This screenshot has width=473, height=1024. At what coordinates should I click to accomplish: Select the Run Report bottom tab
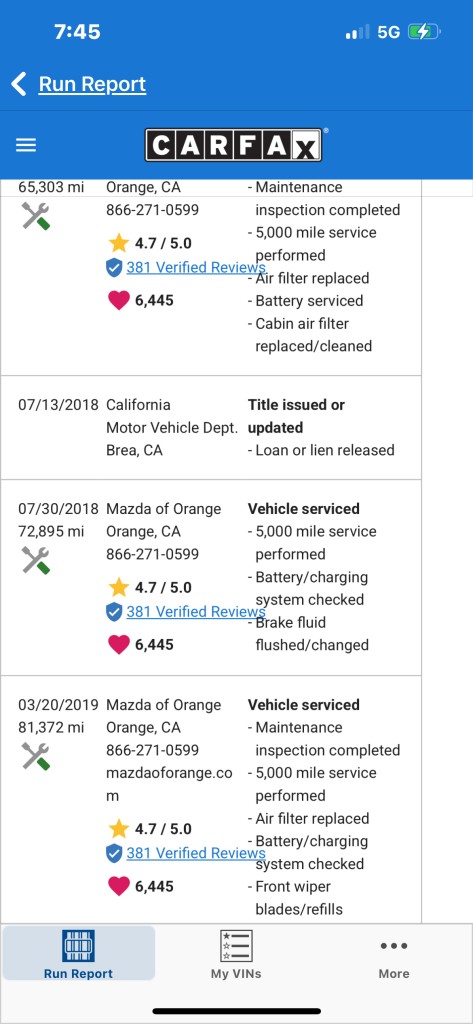(x=78, y=953)
